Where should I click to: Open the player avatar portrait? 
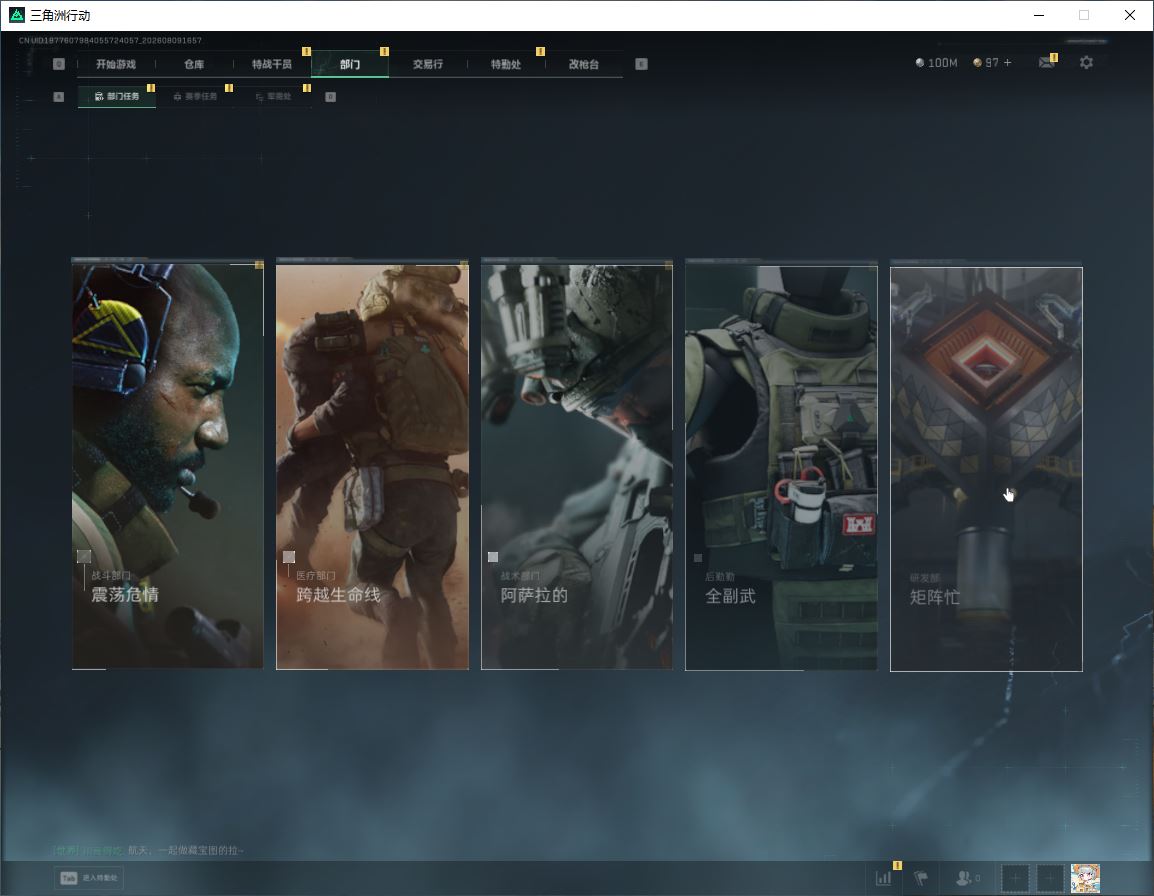(1085, 878)
